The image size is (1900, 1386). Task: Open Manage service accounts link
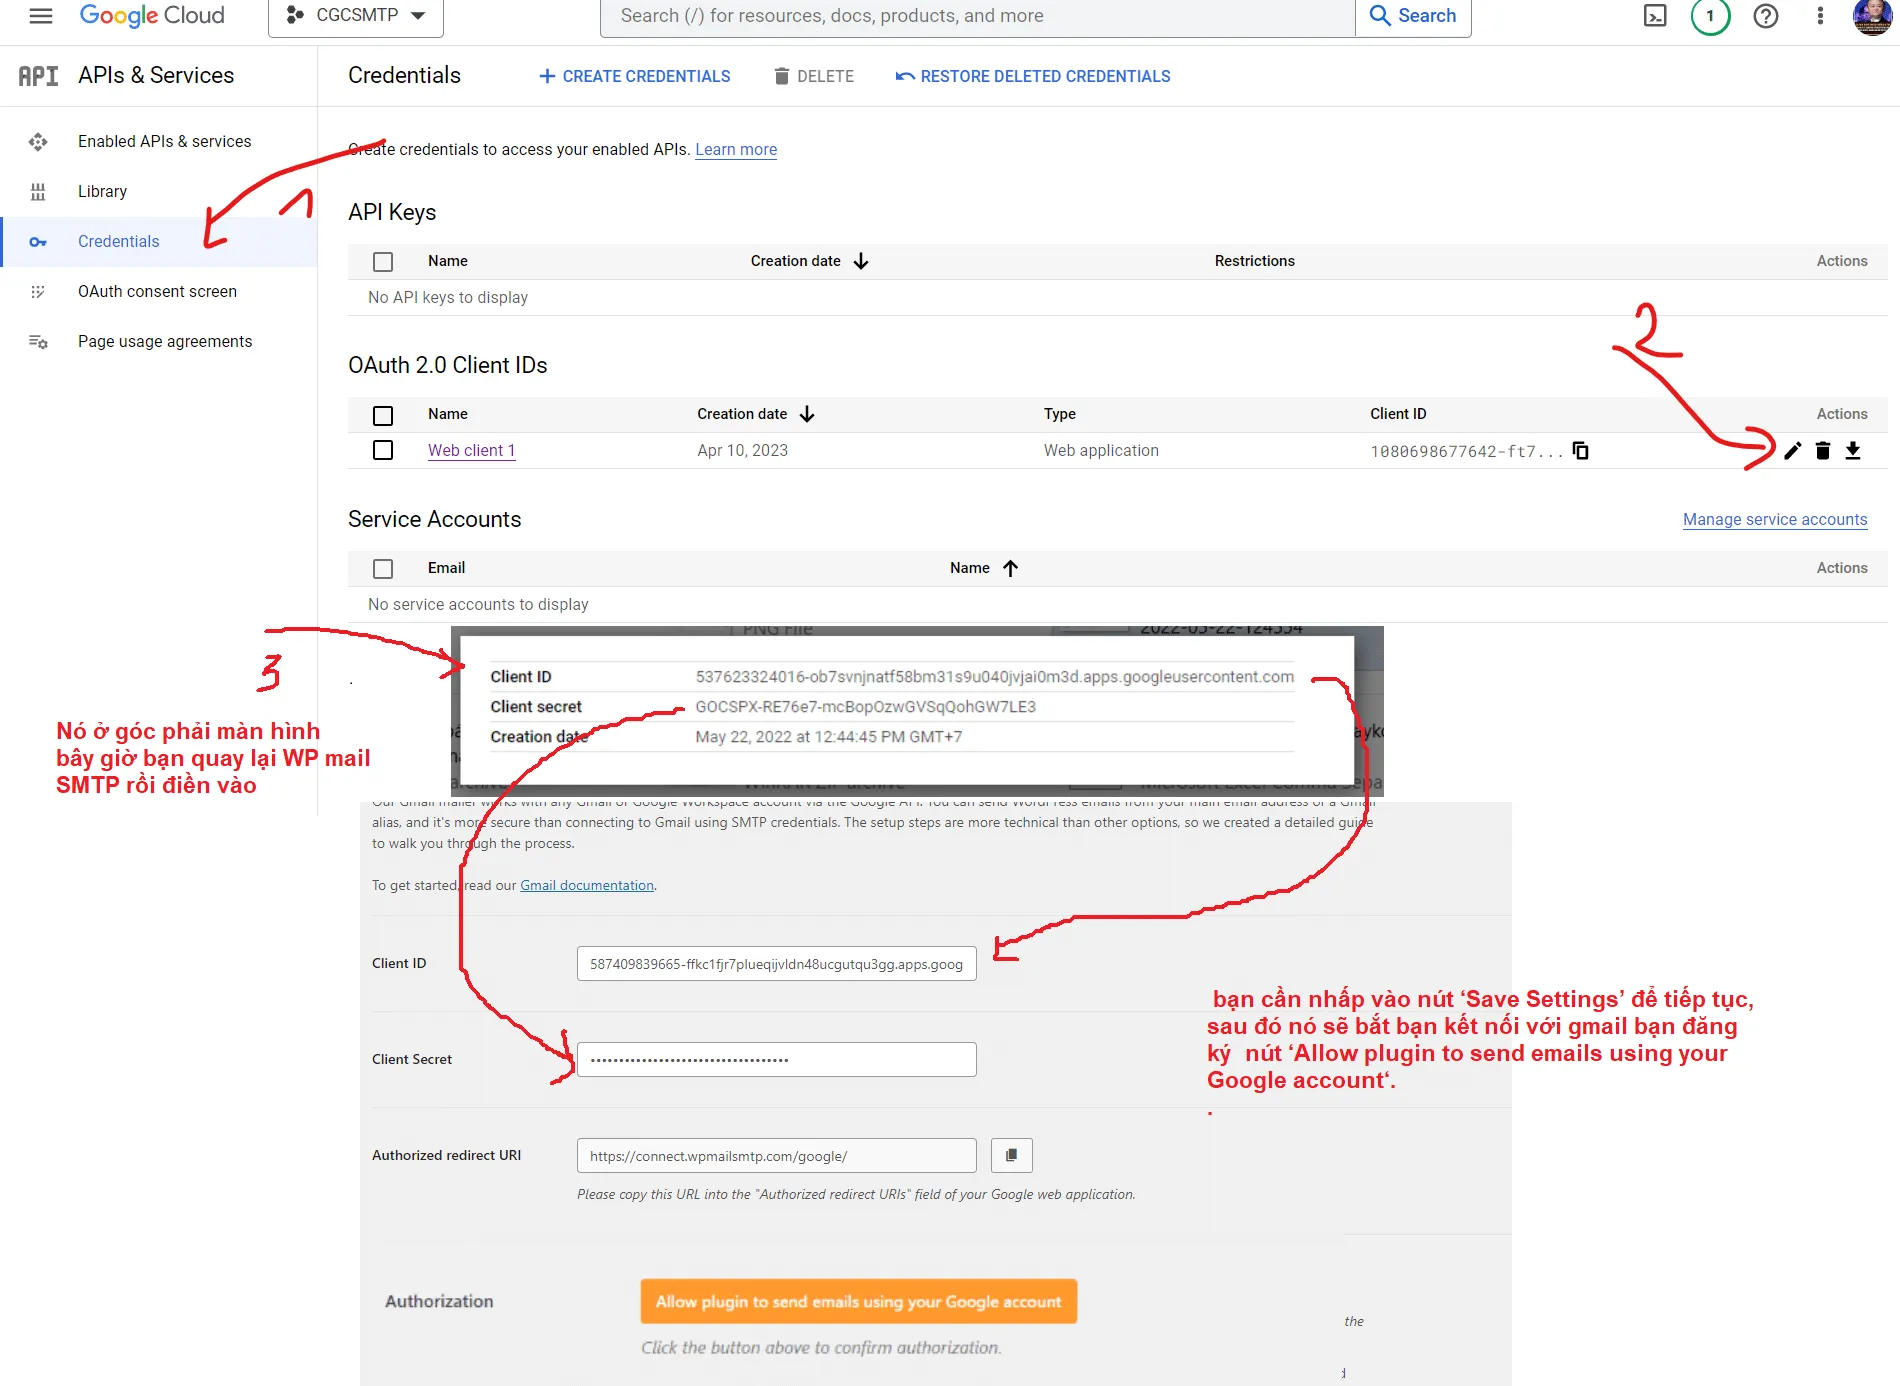1774,519
